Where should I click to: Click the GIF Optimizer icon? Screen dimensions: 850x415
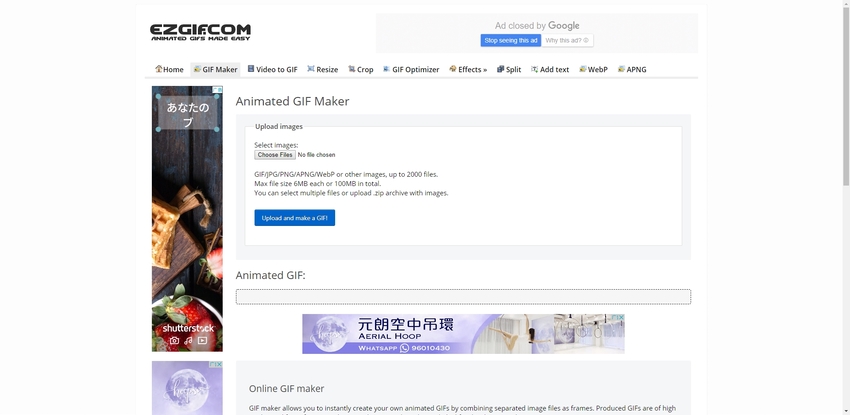pos(386,69)
